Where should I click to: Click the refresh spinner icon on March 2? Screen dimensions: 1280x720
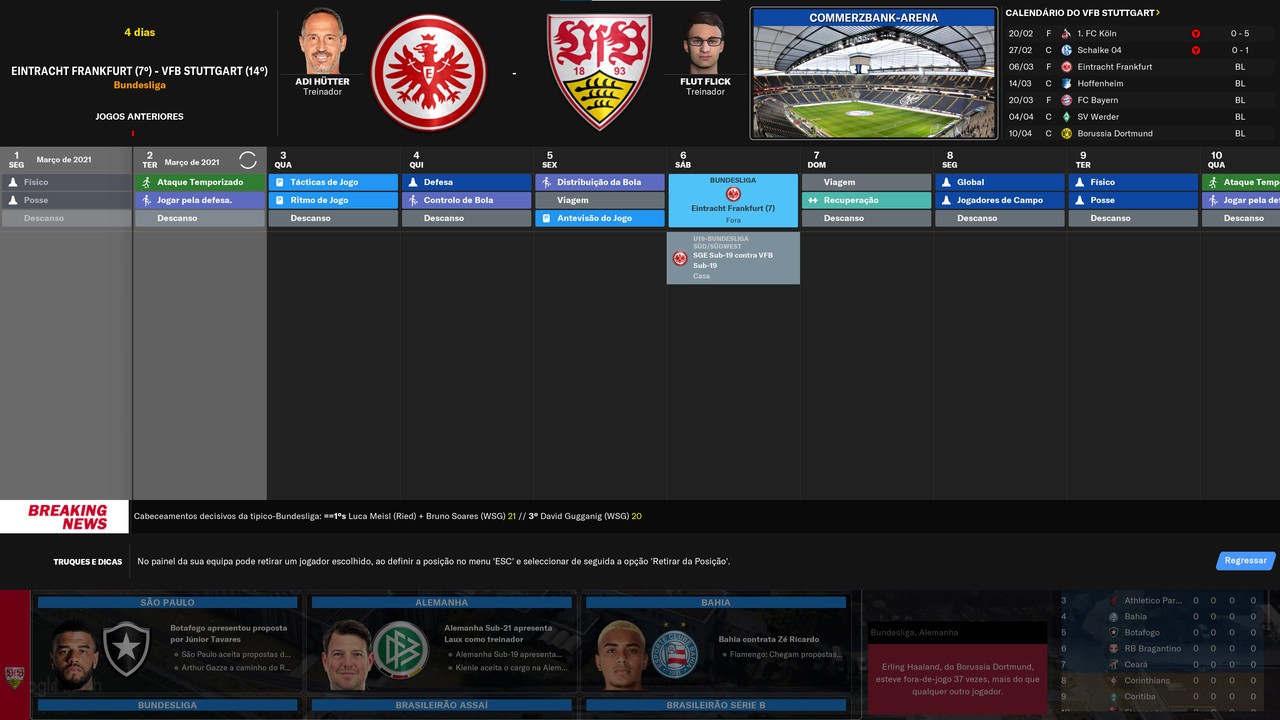coord(248,160)
